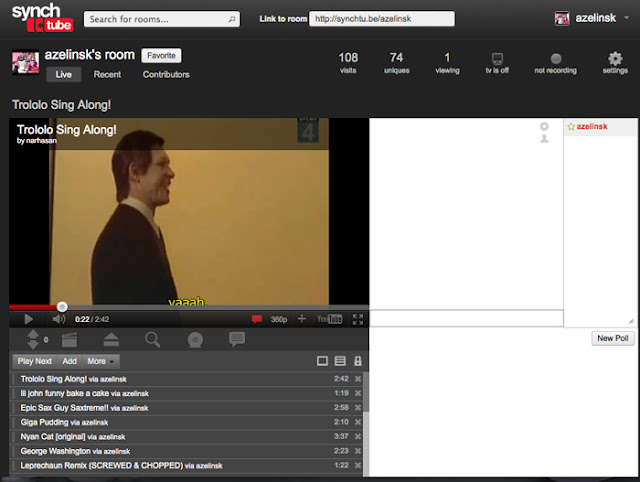This screenshot has width=640, height=482.
Task: Open the 360p quality selector
Action: point(279,319)
